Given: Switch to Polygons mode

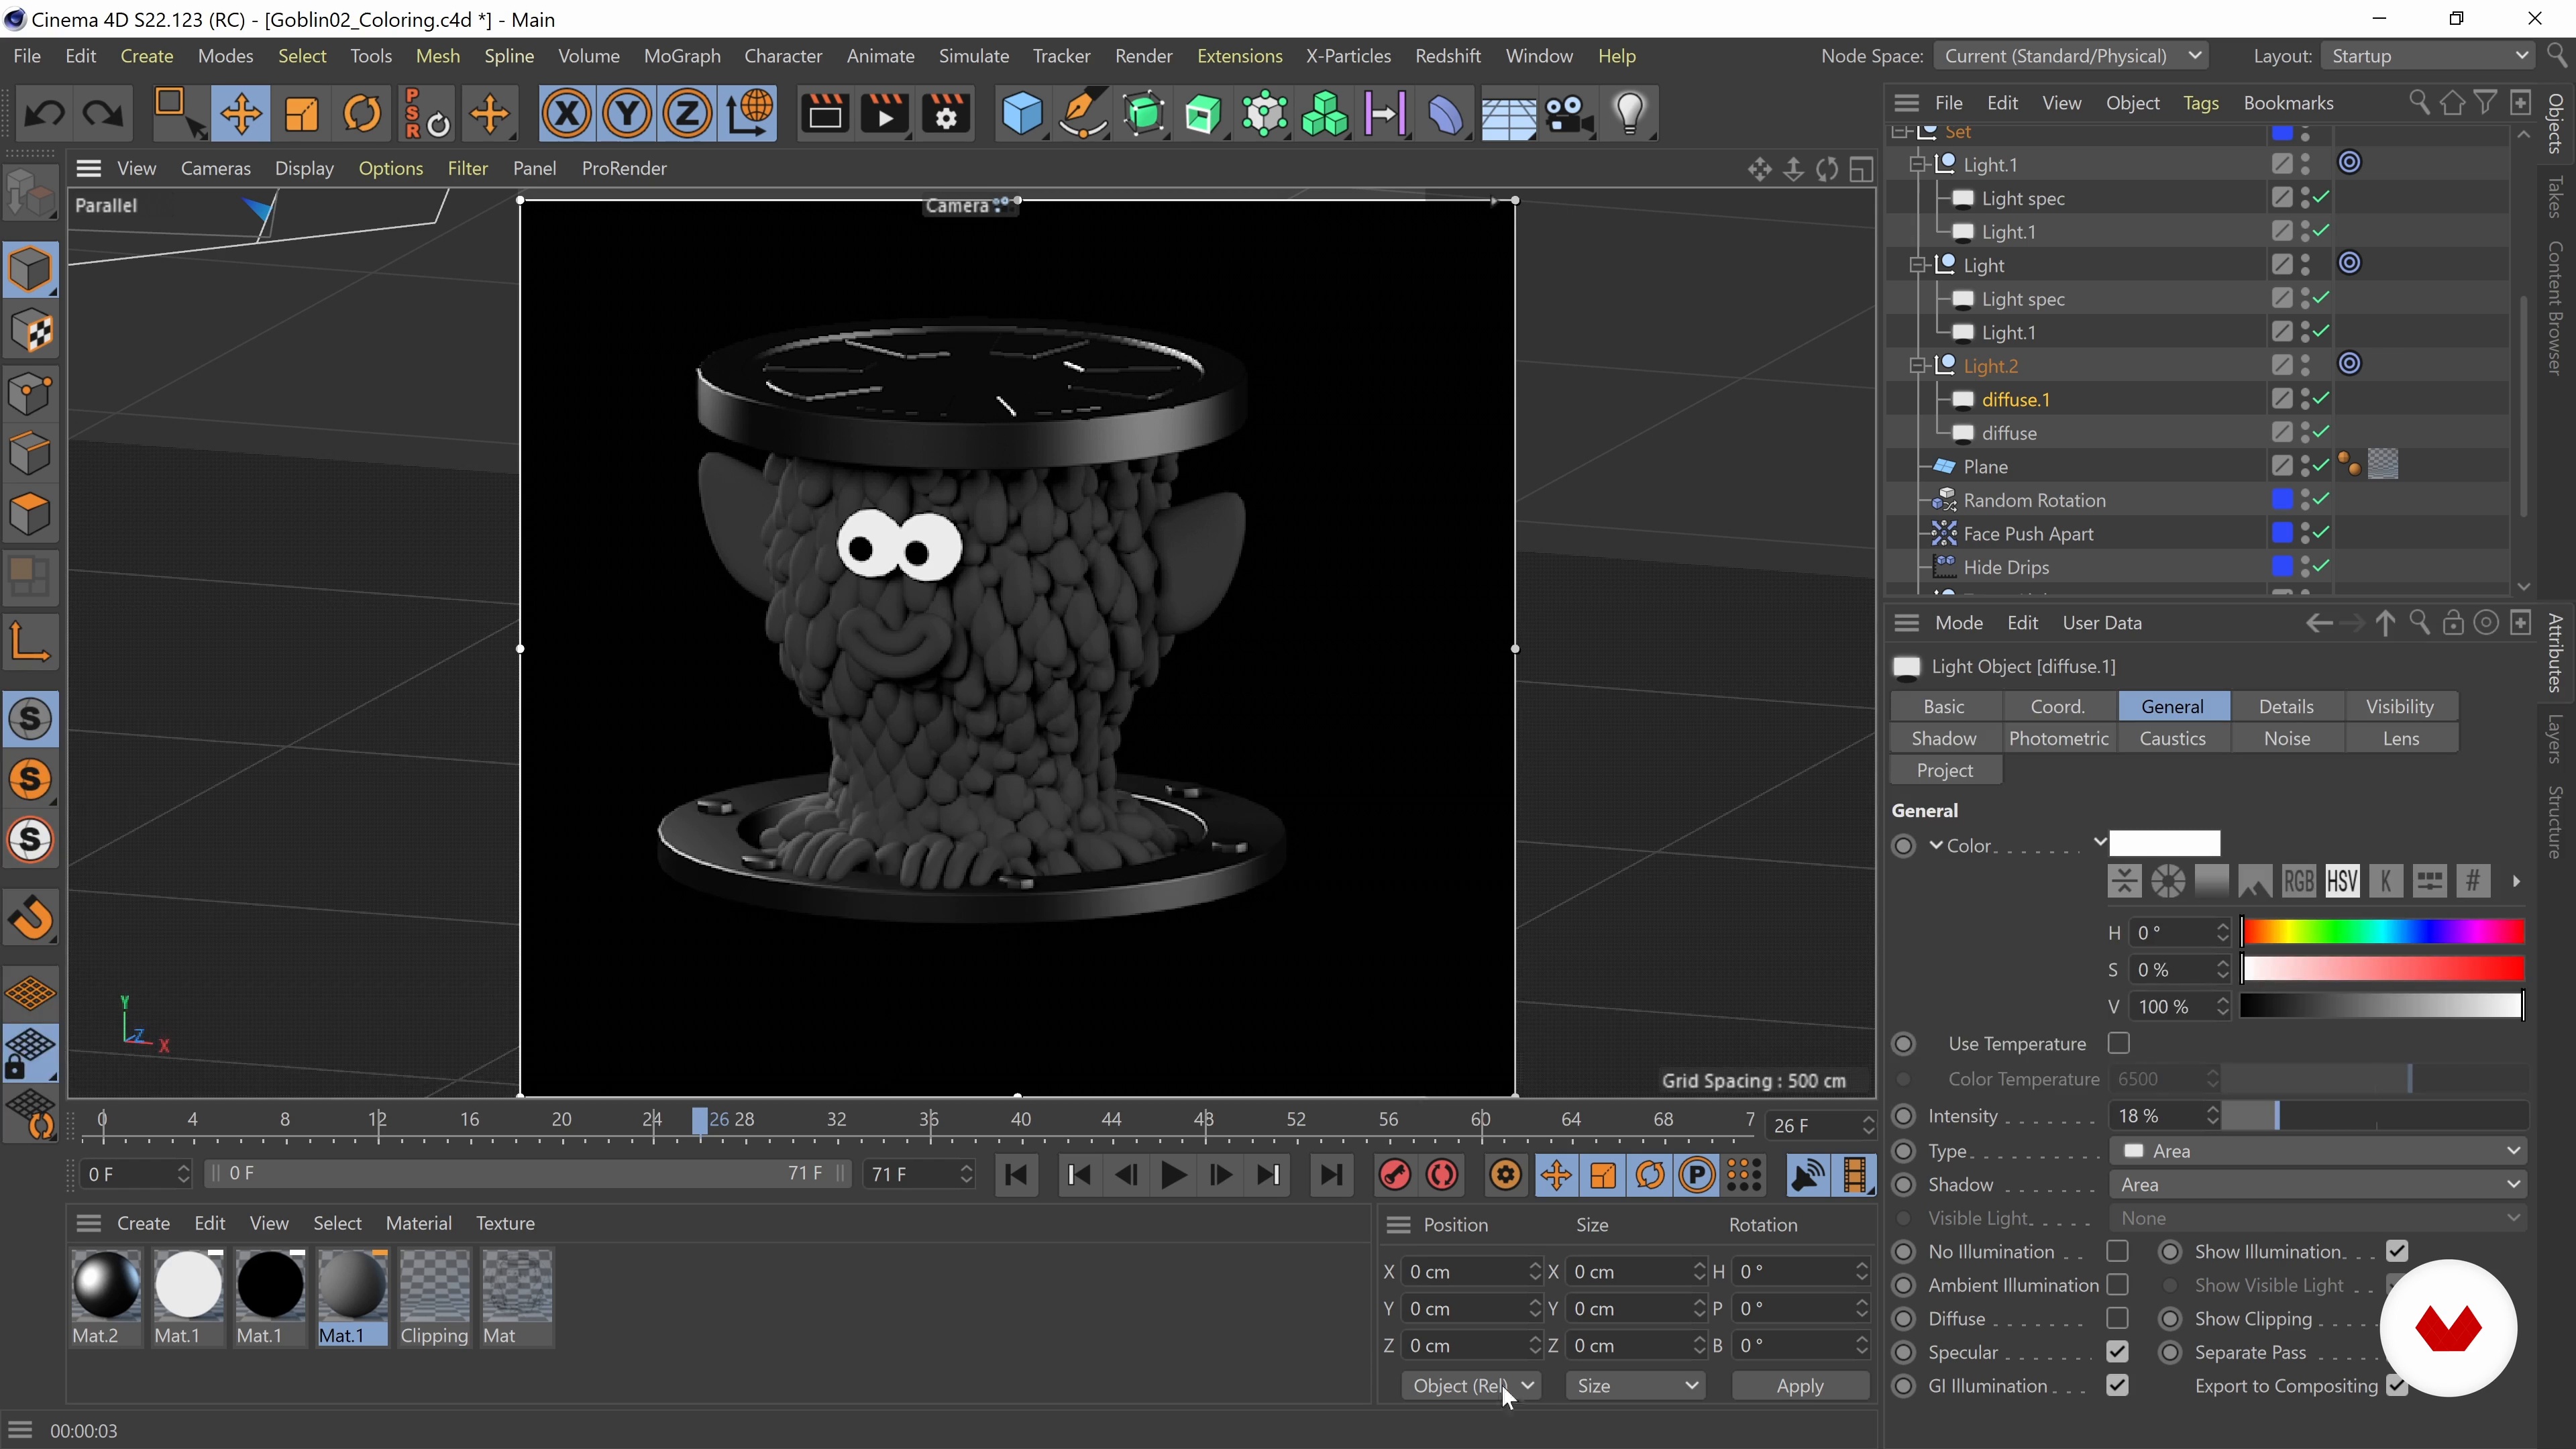Looking at the screenshot, I should point(30,515).
